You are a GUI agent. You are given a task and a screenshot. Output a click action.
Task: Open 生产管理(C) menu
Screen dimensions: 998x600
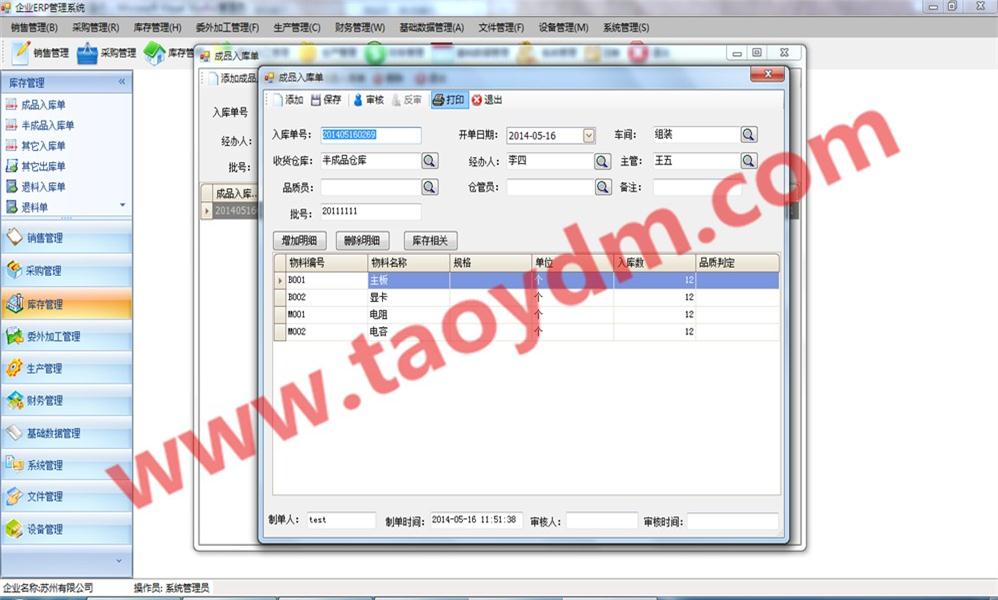pos(297,27)
